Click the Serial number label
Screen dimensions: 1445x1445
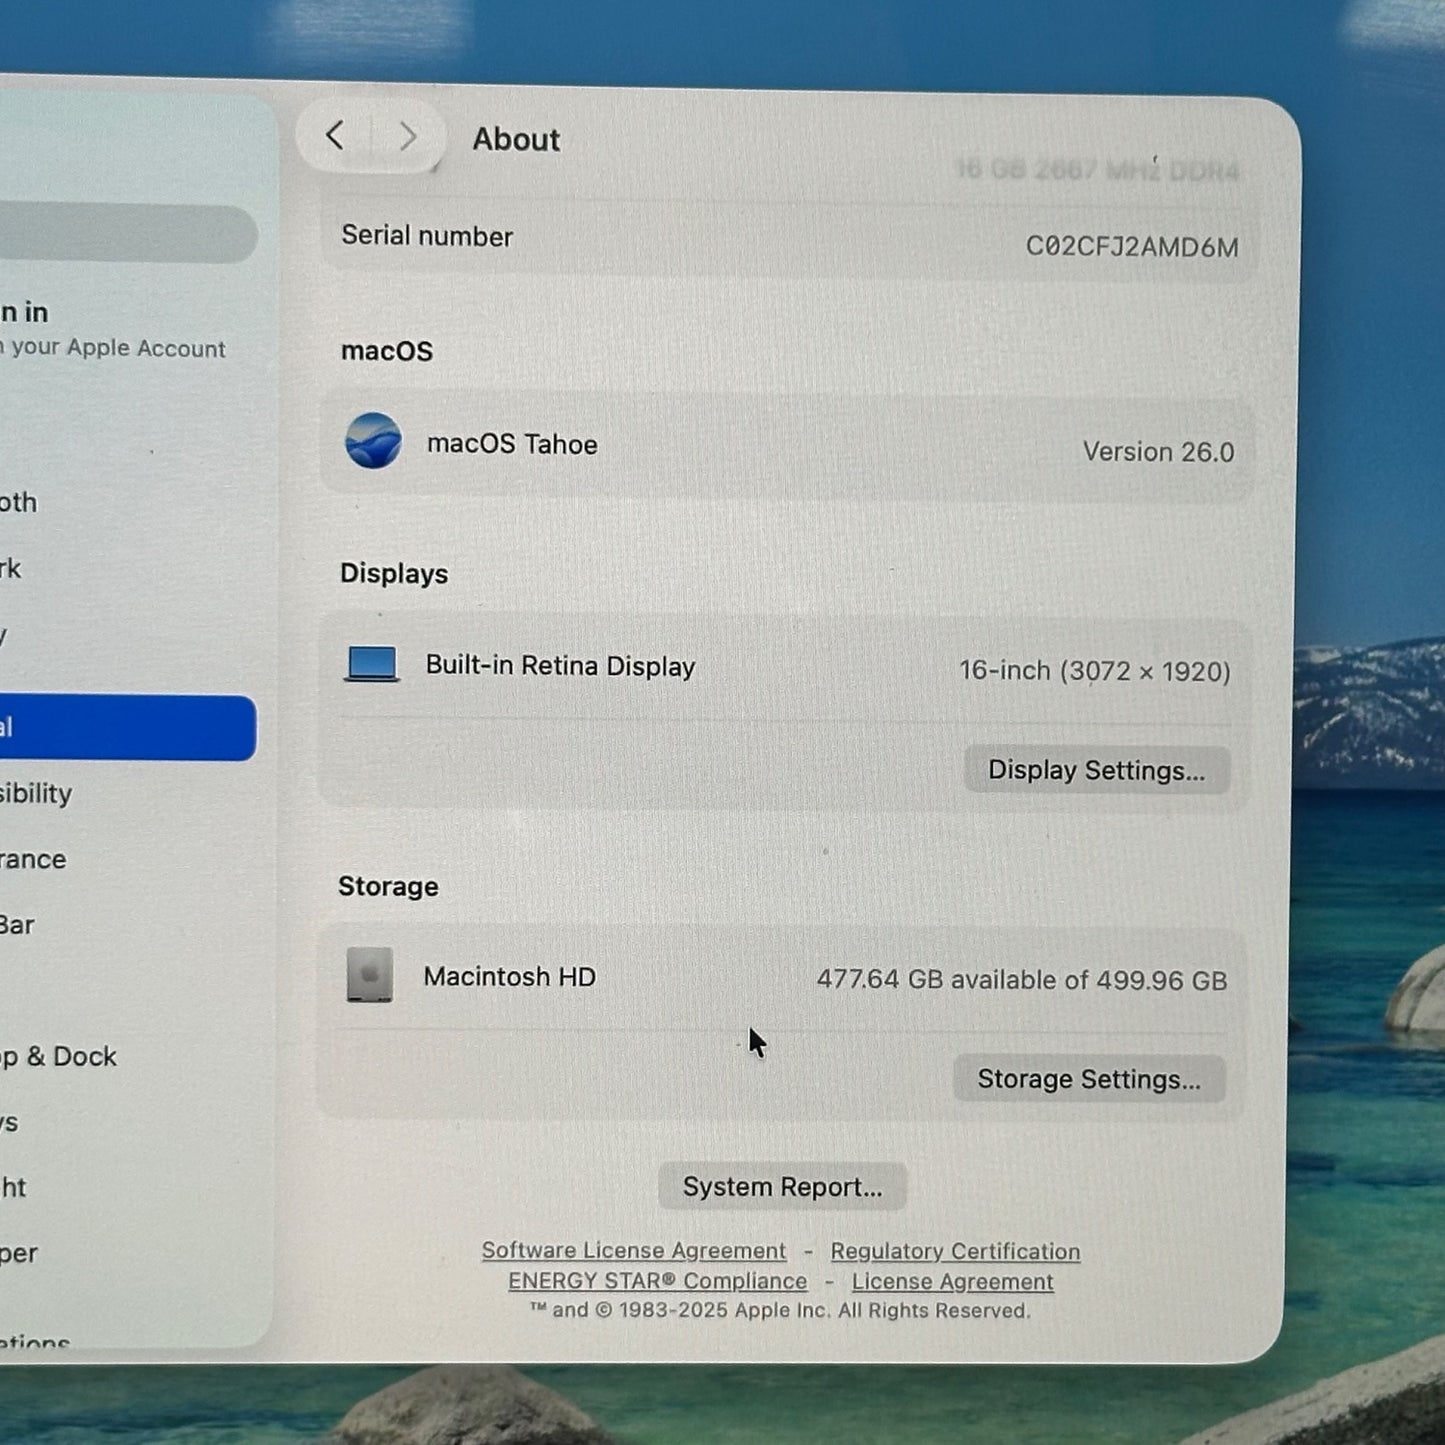point(427,236)
